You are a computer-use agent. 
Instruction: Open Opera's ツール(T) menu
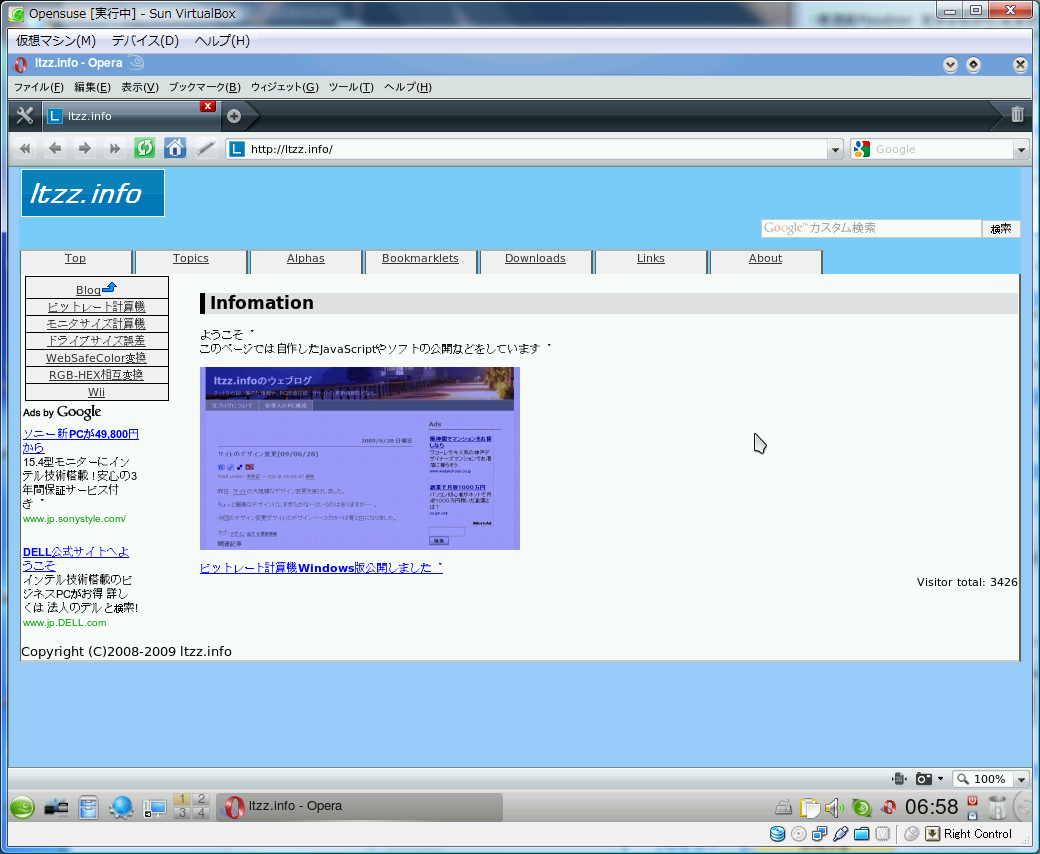[x=351, y=87]
